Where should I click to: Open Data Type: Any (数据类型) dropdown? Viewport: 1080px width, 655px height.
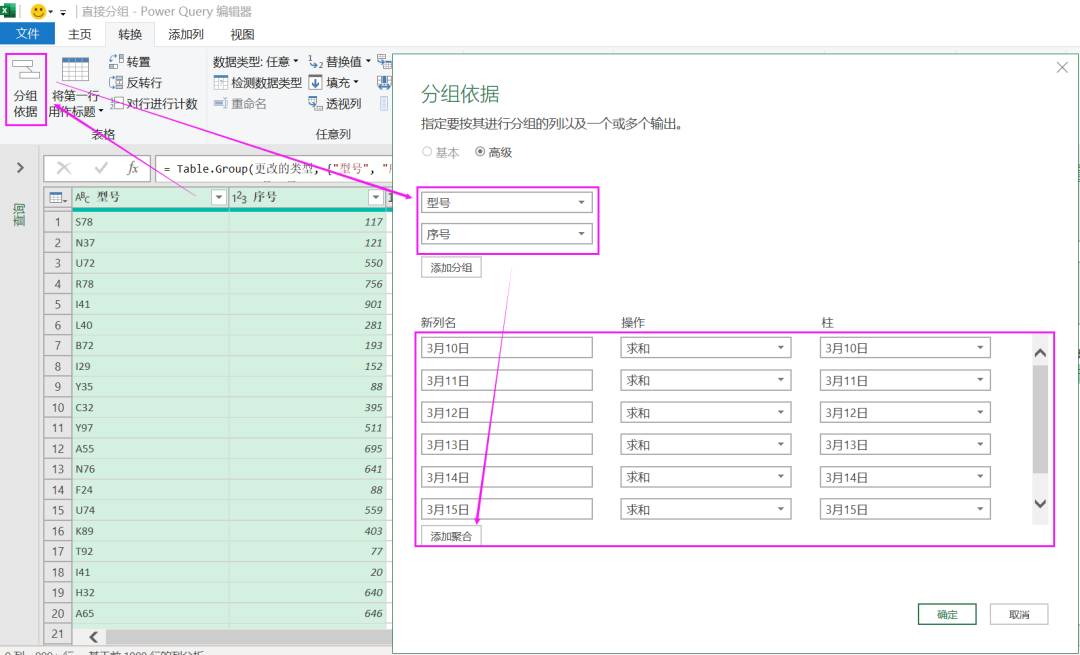[256, 62]
